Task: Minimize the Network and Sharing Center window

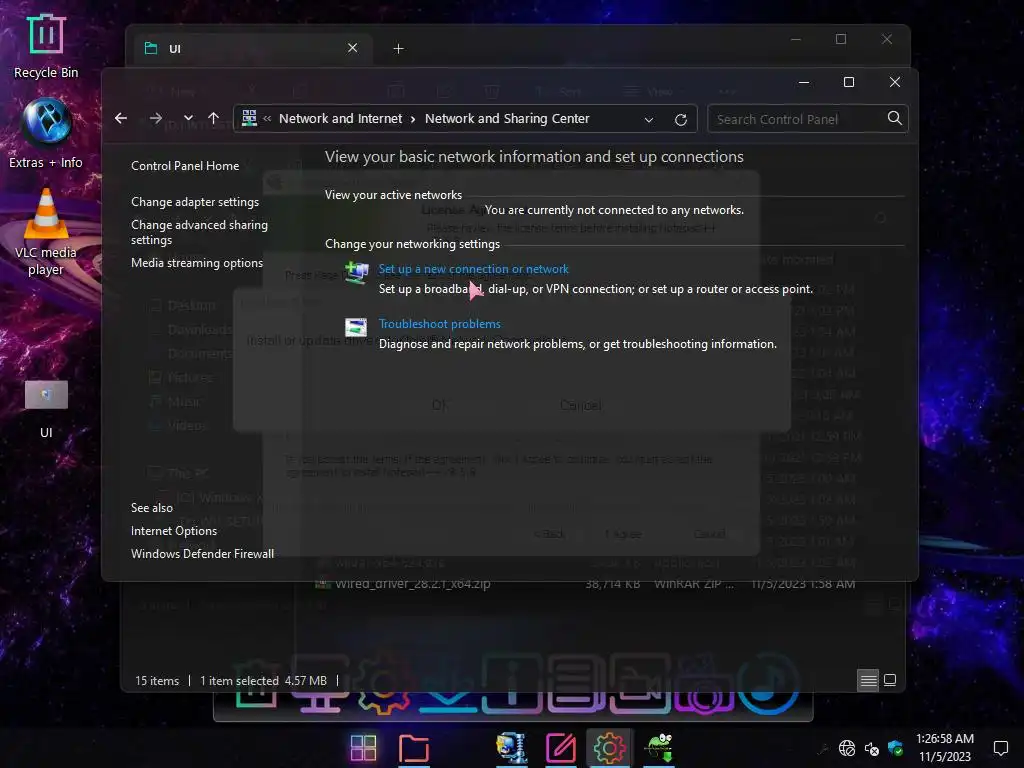Action: (x=804, y=82)
